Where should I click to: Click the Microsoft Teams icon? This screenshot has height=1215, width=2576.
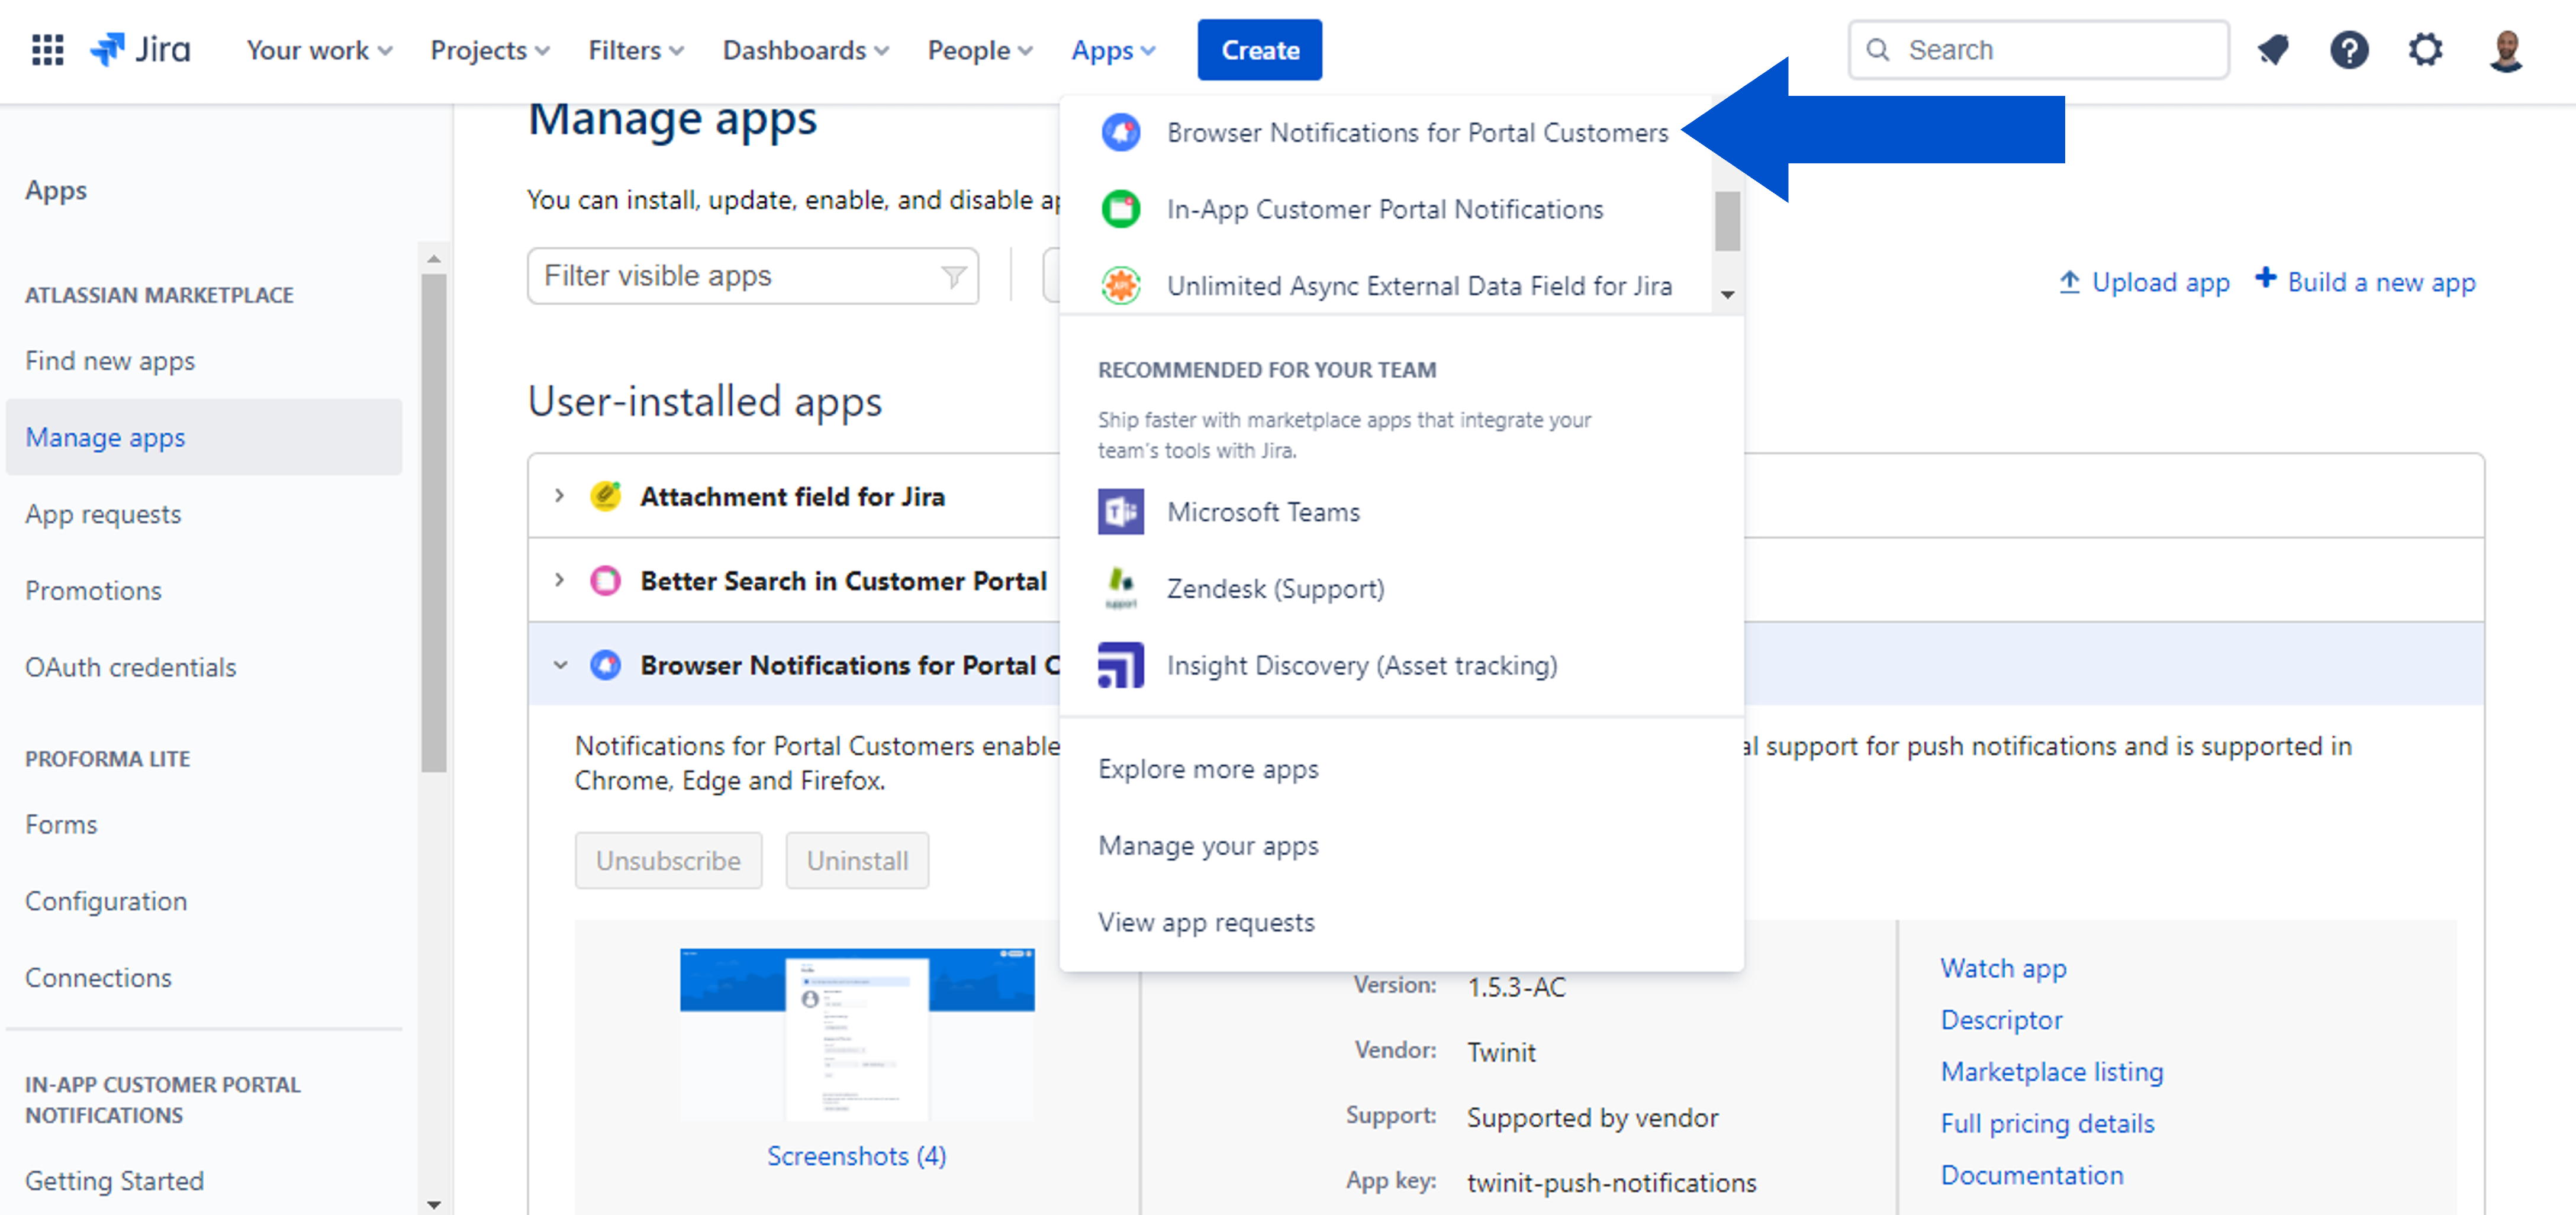[1121, 512]
